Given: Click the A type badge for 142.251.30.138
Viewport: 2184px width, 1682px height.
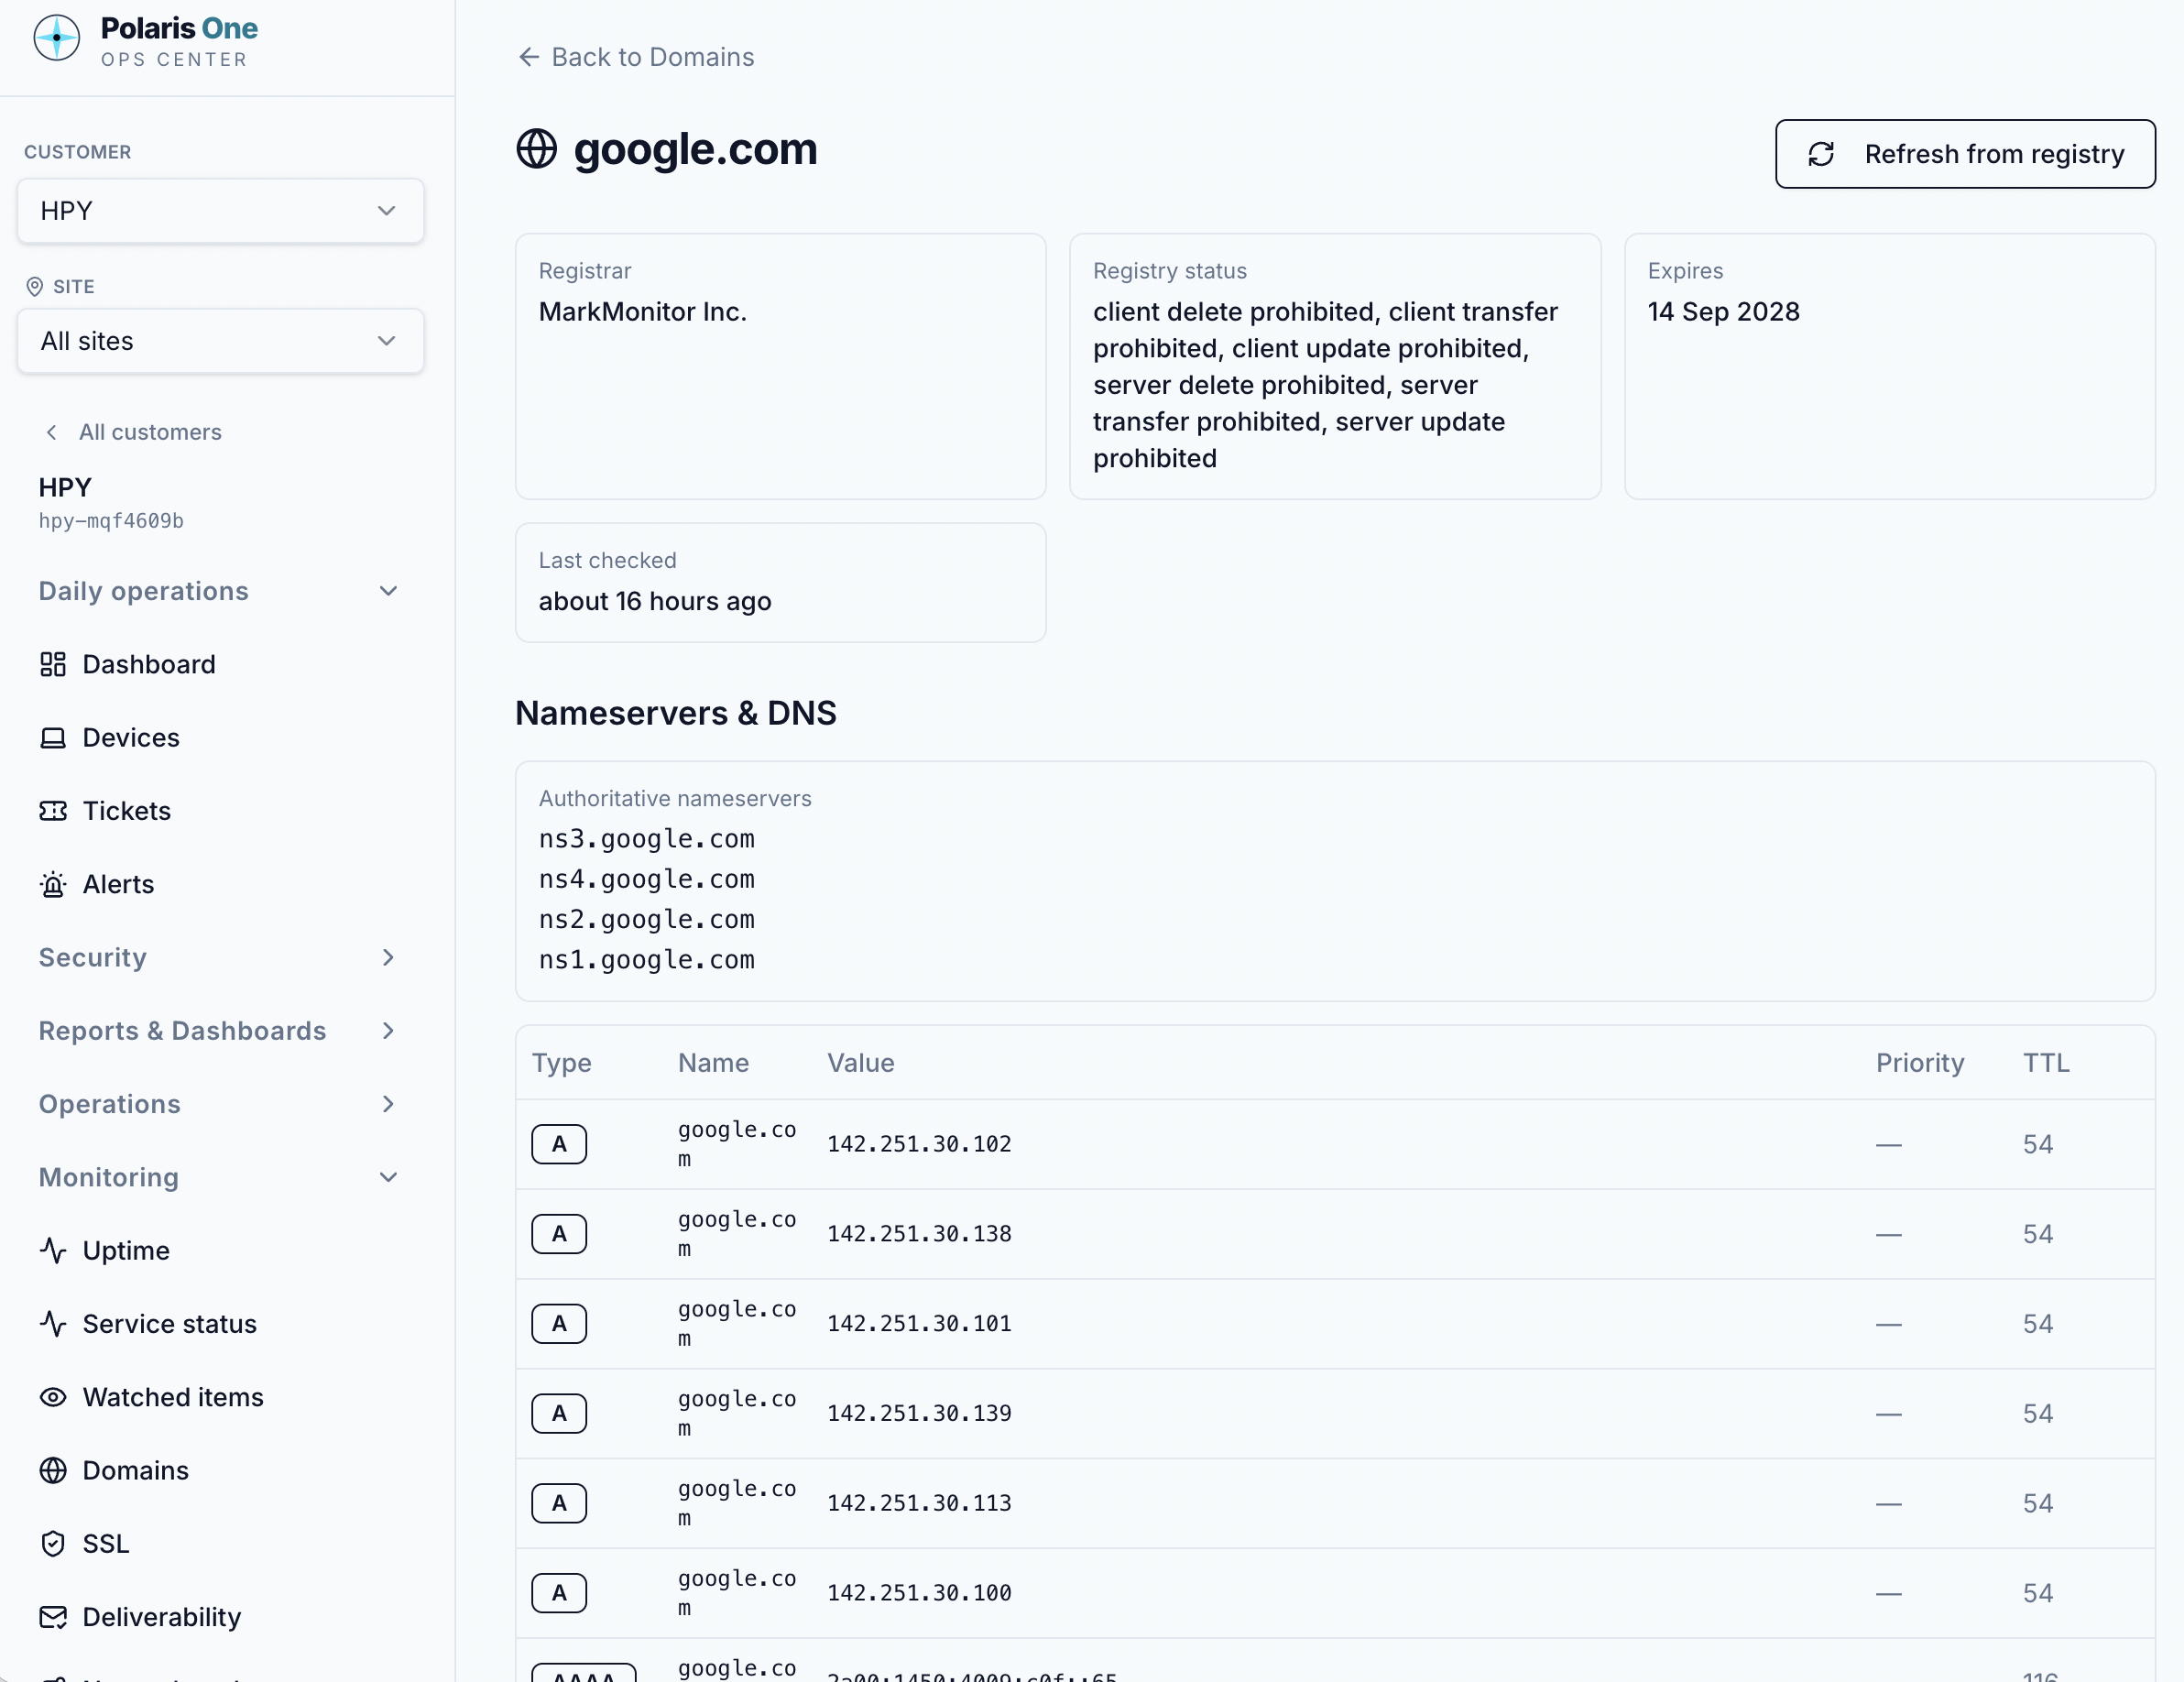Looking at the screenshot, I should pos(559,1234).
